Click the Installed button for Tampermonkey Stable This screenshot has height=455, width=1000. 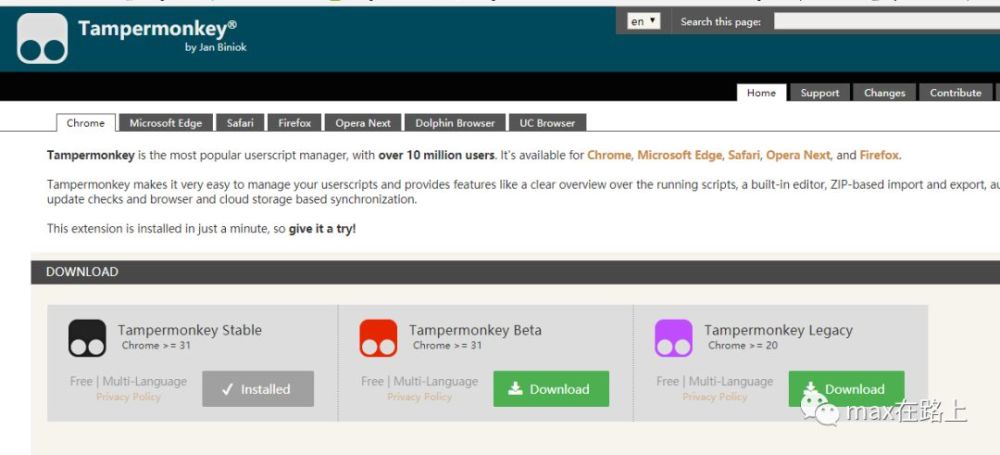(258, 389)
